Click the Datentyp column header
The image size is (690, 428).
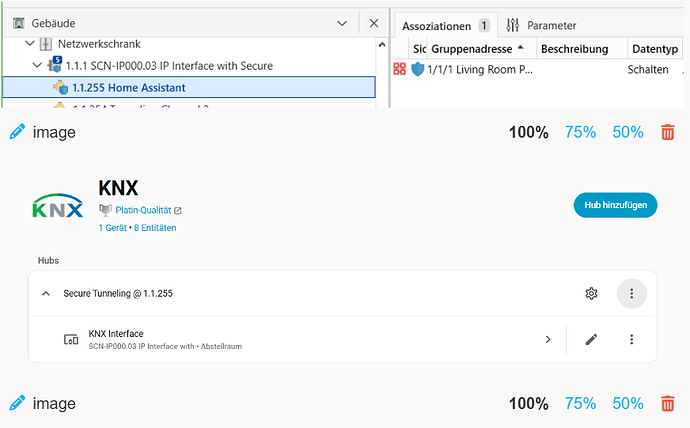655,49
